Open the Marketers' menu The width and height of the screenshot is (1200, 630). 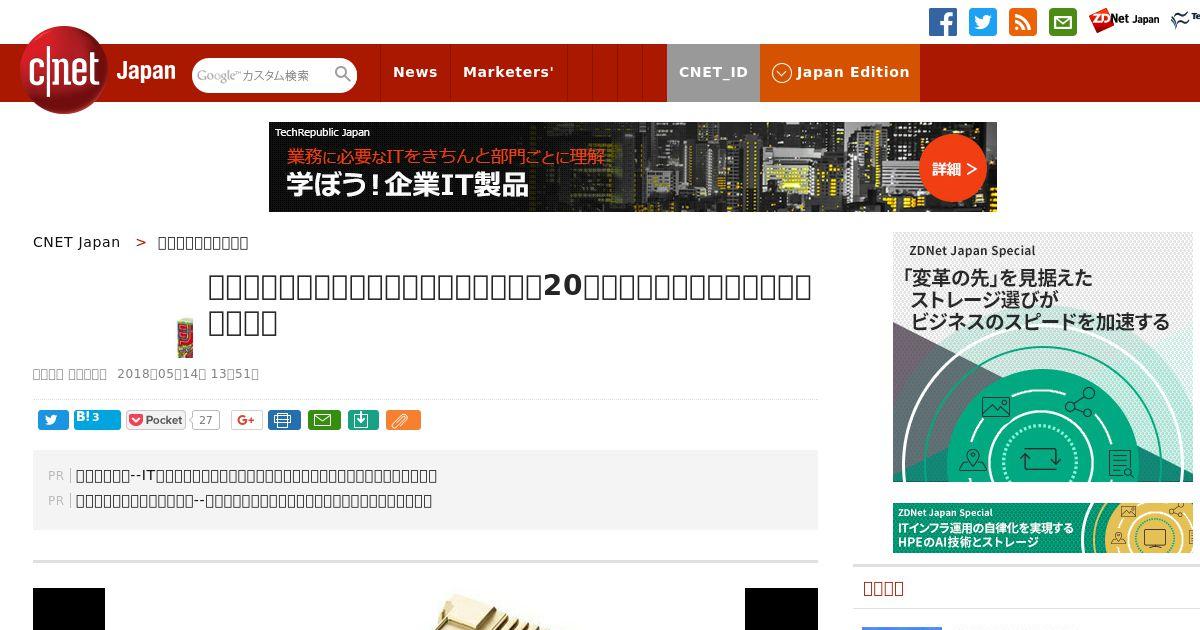pos(508,72)
